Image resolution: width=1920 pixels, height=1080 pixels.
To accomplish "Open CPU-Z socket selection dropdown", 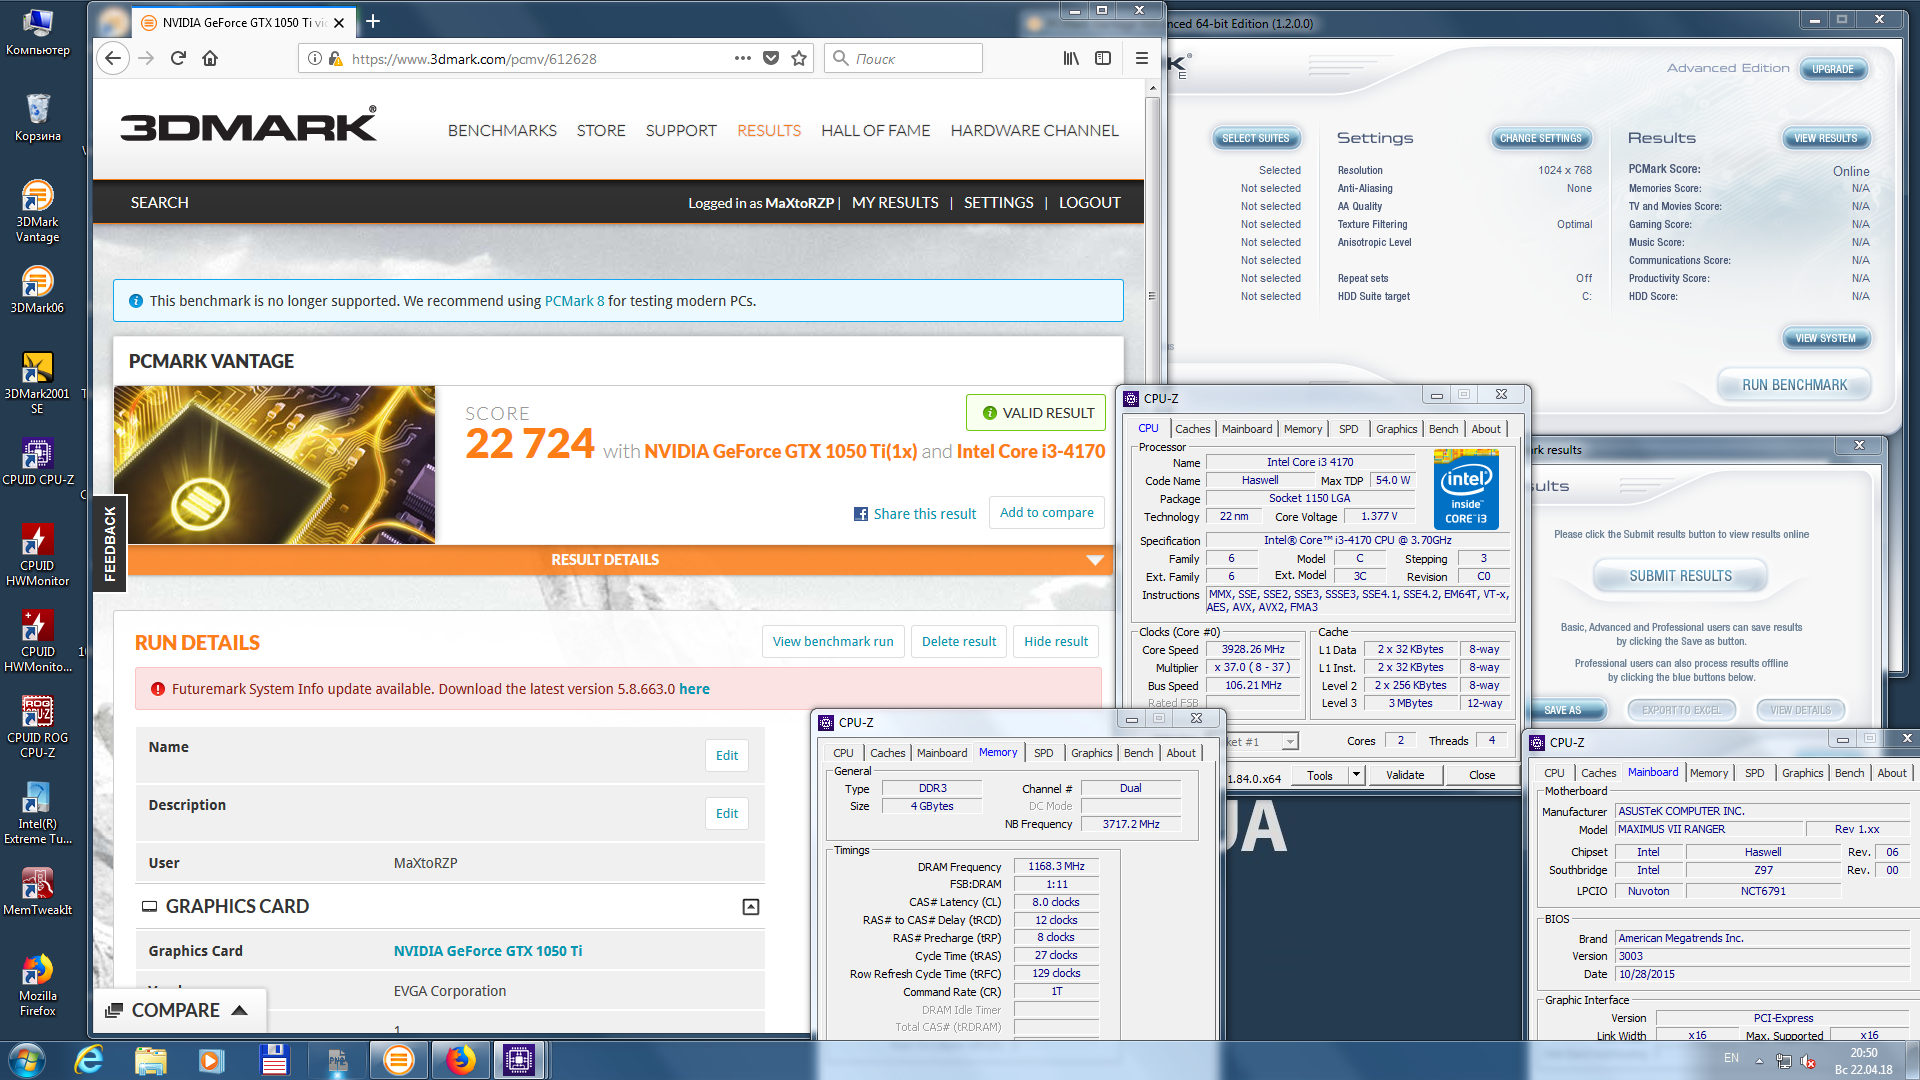I will [1290, 742].
